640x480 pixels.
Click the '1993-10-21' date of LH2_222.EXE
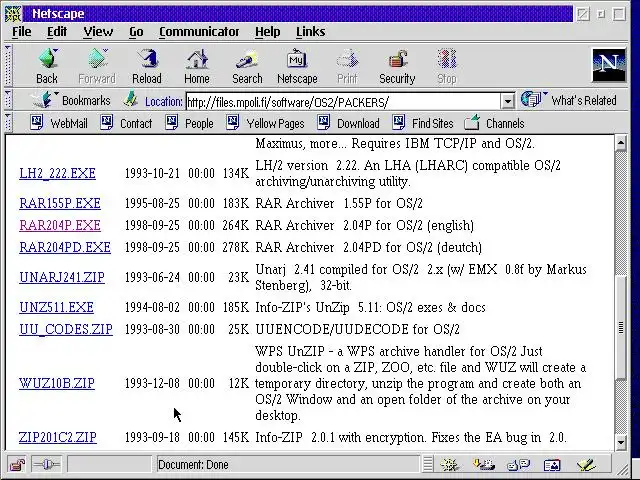152,173
